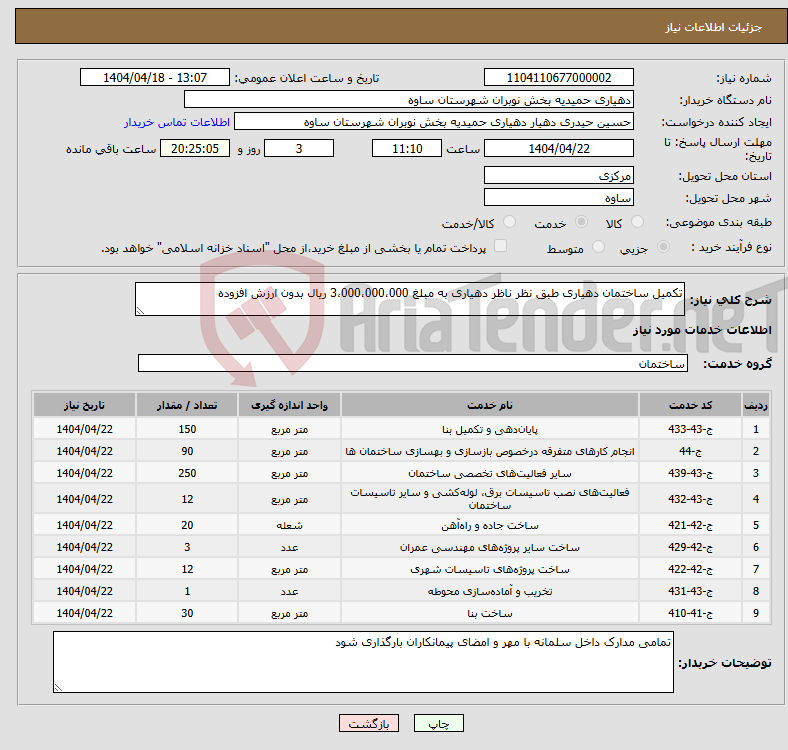Image resolution: width=788 pixels, height=750 pixels.
Task: Select the خدمت radio button
Action: (x=581, y=222)
